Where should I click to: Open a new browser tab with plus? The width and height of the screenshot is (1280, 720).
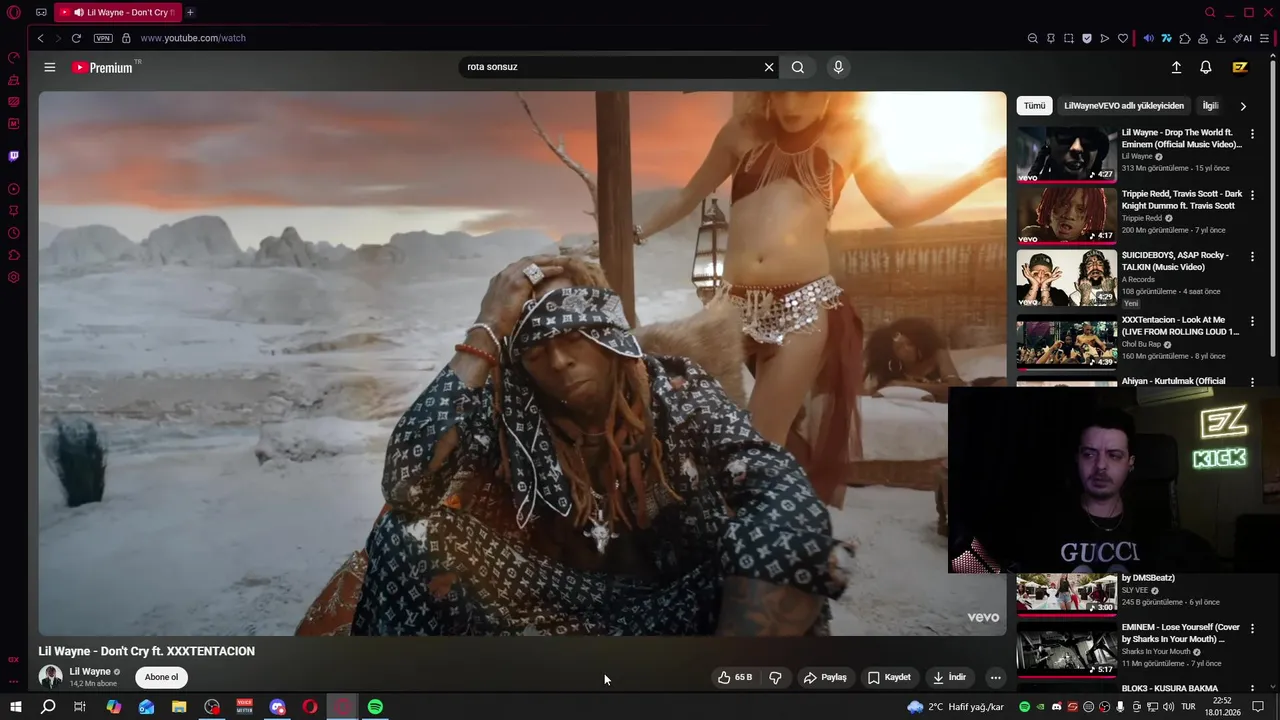click(190, 12)
